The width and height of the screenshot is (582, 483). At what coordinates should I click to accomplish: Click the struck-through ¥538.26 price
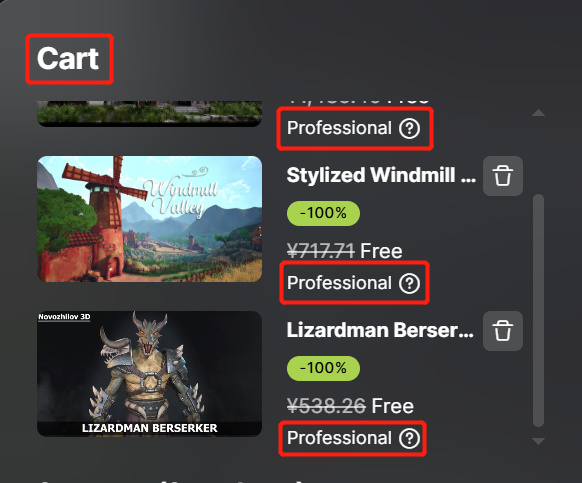(327, 406)
